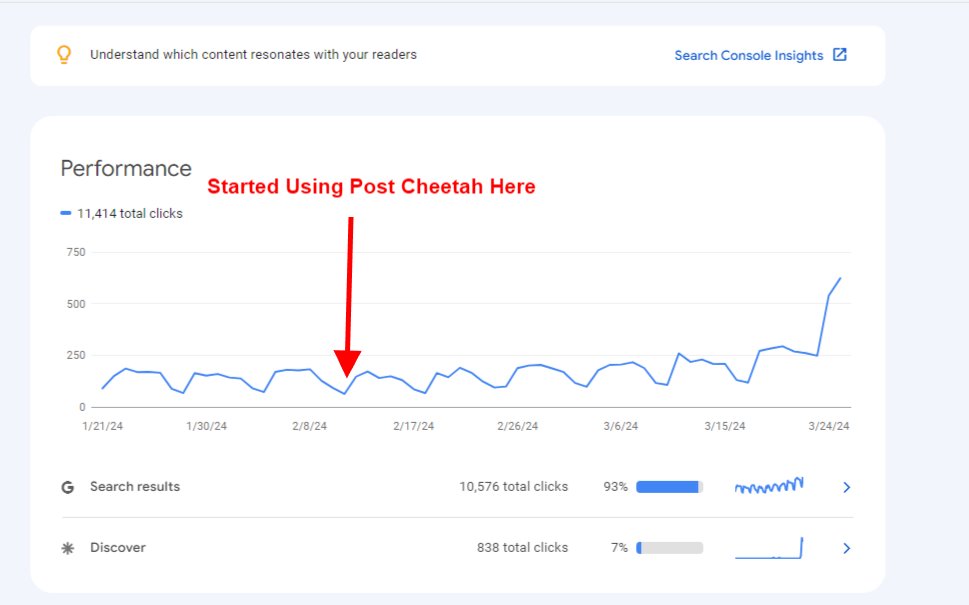Click the 2/17/24 date axis label

click(413, 426)
